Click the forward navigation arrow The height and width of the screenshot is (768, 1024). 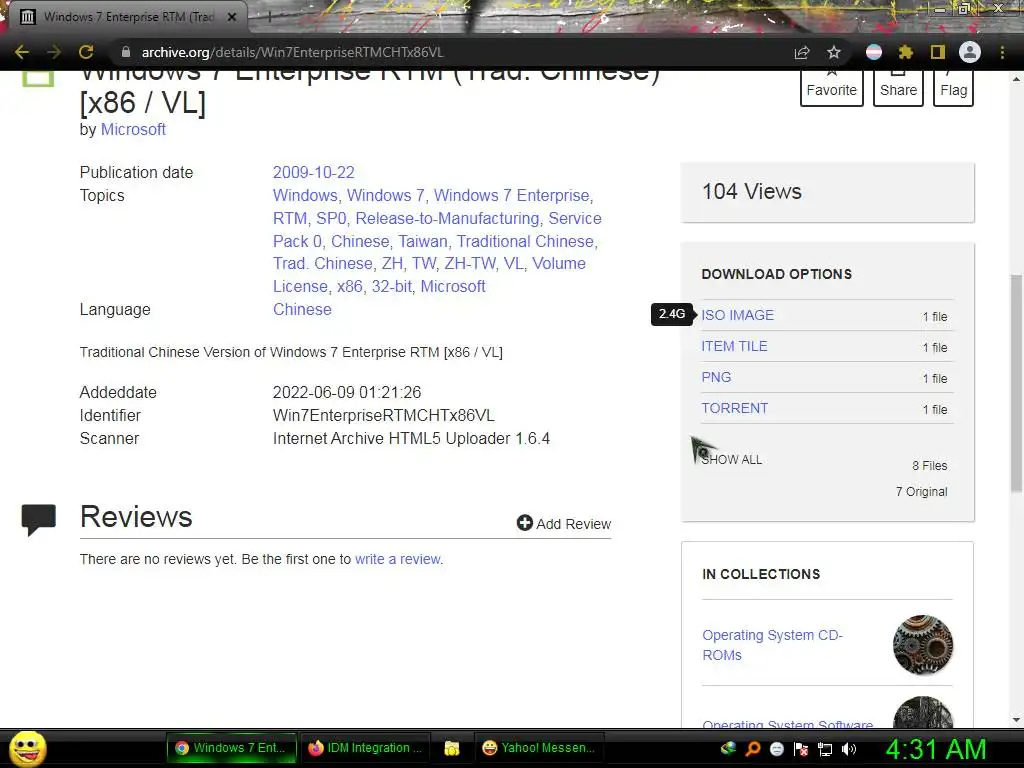(x=54, y=52)
